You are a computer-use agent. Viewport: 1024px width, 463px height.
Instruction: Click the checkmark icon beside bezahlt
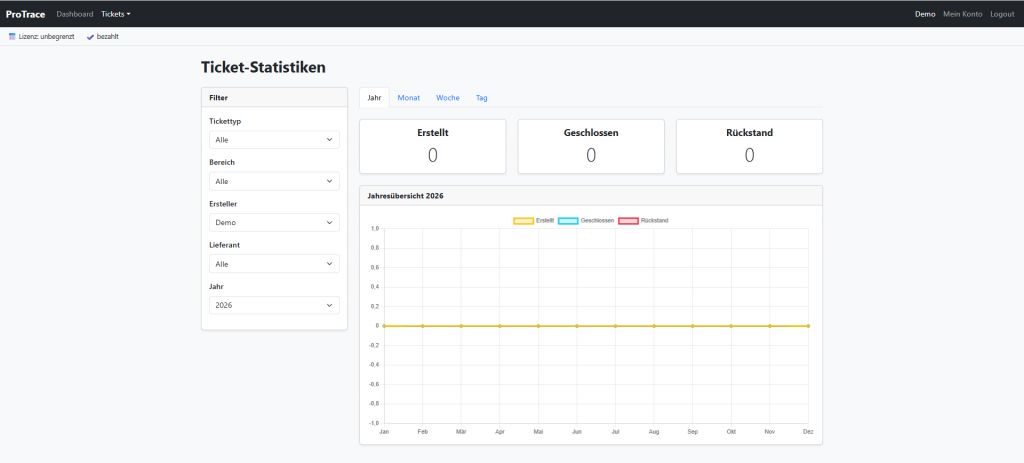coord(90,37)
